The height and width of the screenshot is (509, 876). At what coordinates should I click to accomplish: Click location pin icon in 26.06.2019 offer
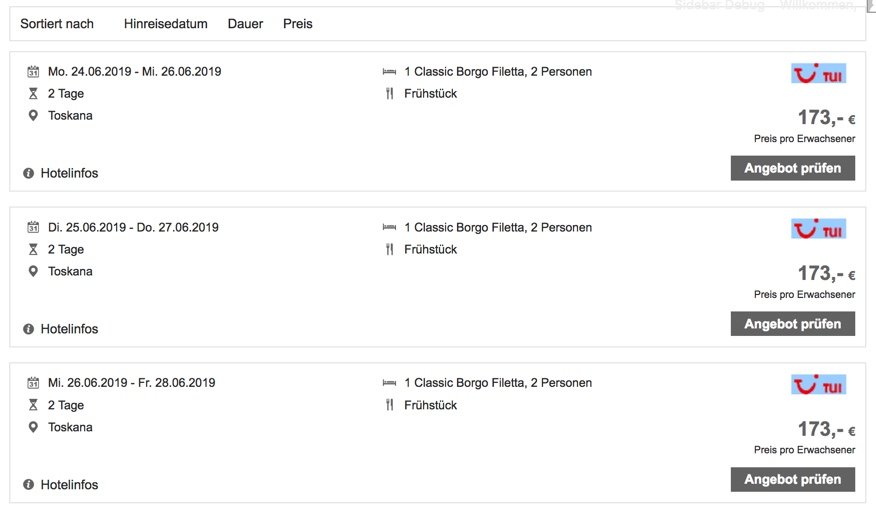(33, 428)
